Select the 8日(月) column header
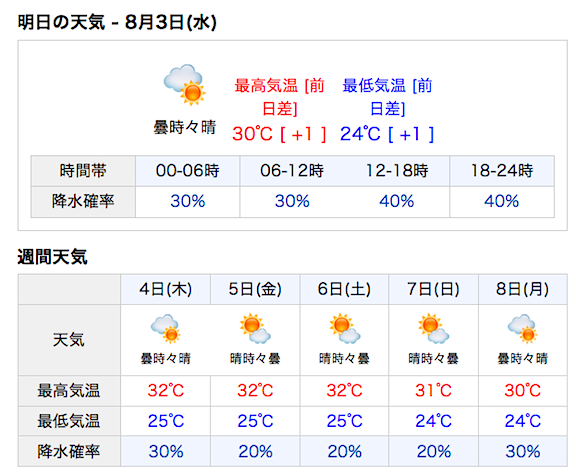This screenshot has width=576, height=476. (523, 289)
